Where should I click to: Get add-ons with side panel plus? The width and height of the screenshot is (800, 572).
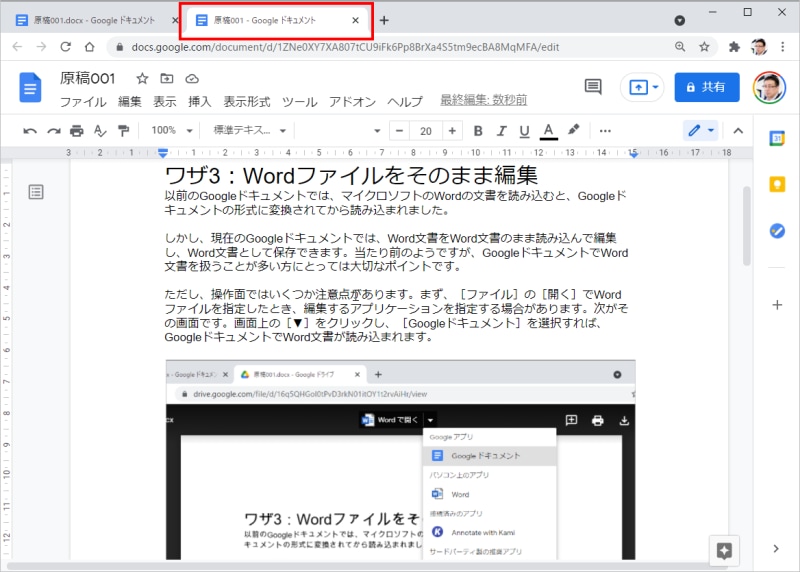777,305
